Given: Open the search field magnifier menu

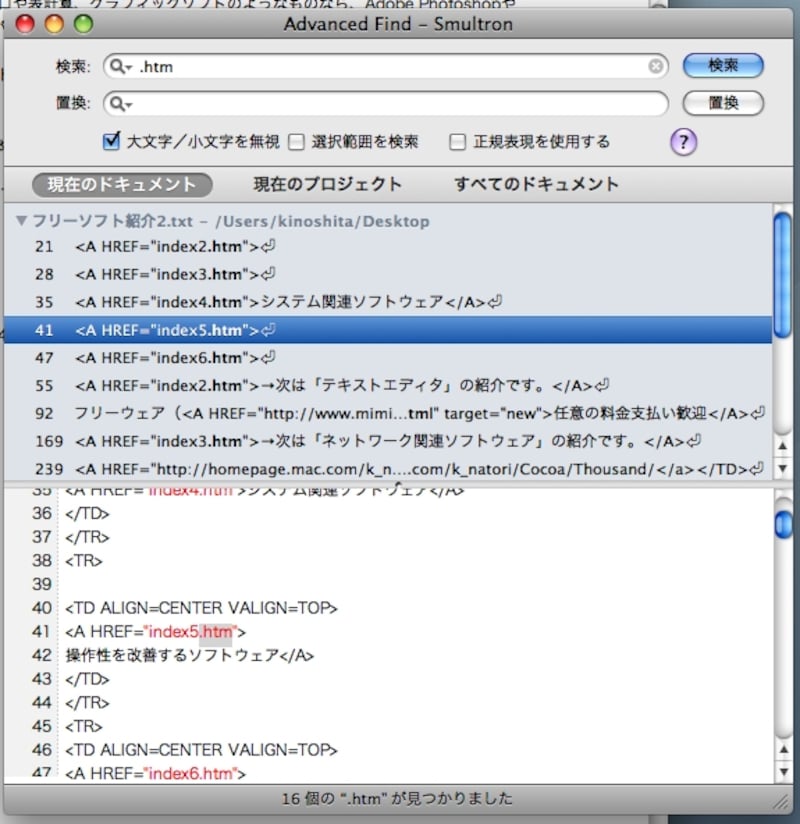Looking at the screenshot, I should 120,67.
